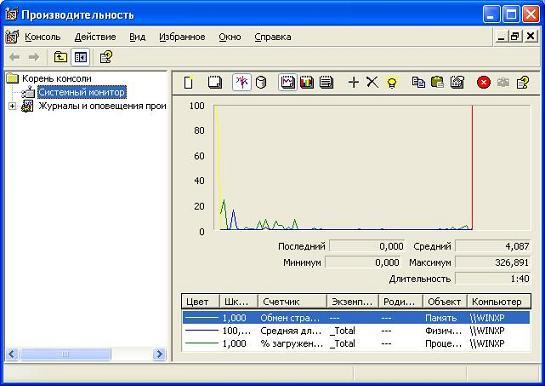Expand Журналы и оповещения node plus box
Image resolution: width=545 pixels, height=386 pixels.
click(12, 106)
